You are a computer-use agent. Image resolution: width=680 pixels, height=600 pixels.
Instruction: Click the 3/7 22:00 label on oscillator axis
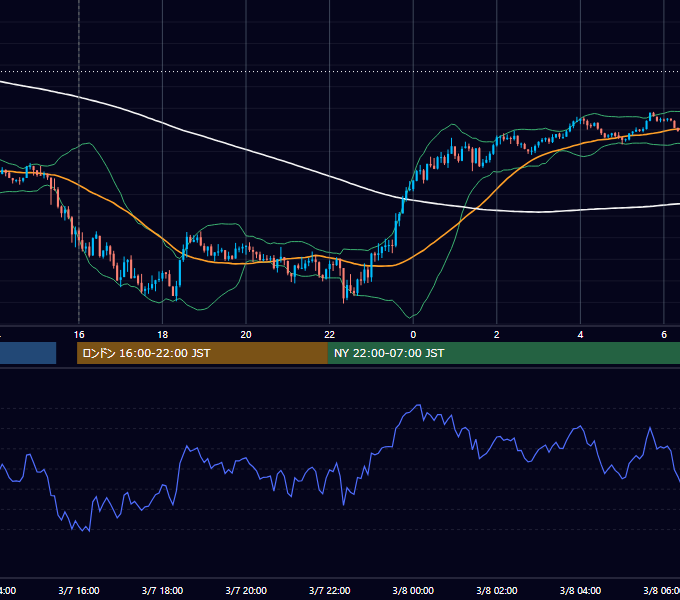click(x=330, y=591)
